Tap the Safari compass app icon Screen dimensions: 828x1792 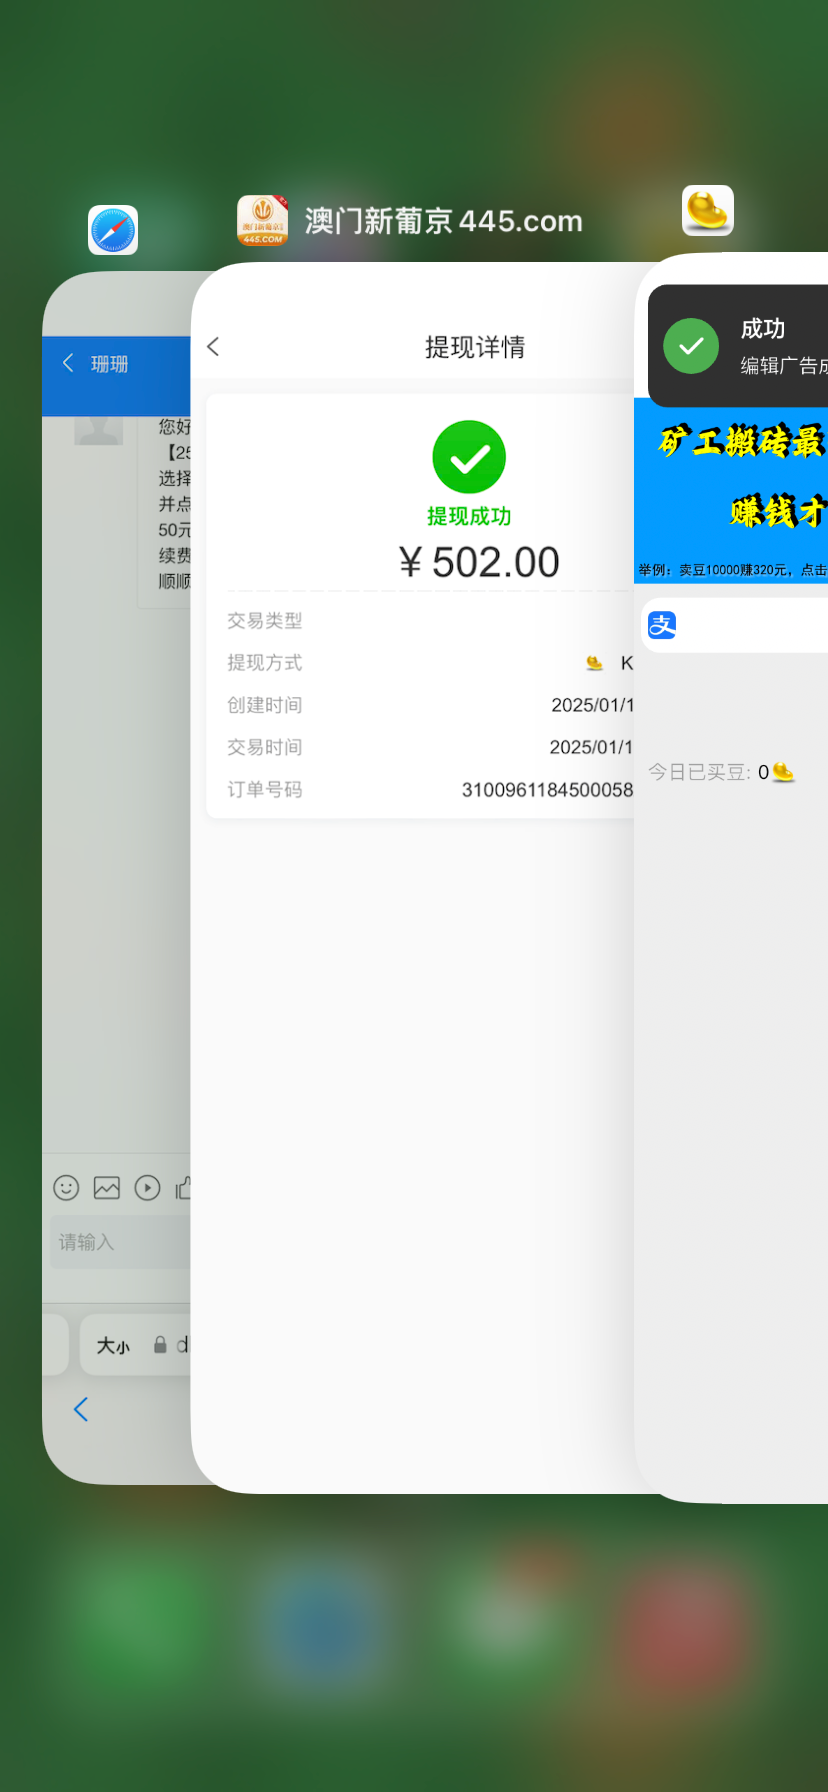[113, 231]
